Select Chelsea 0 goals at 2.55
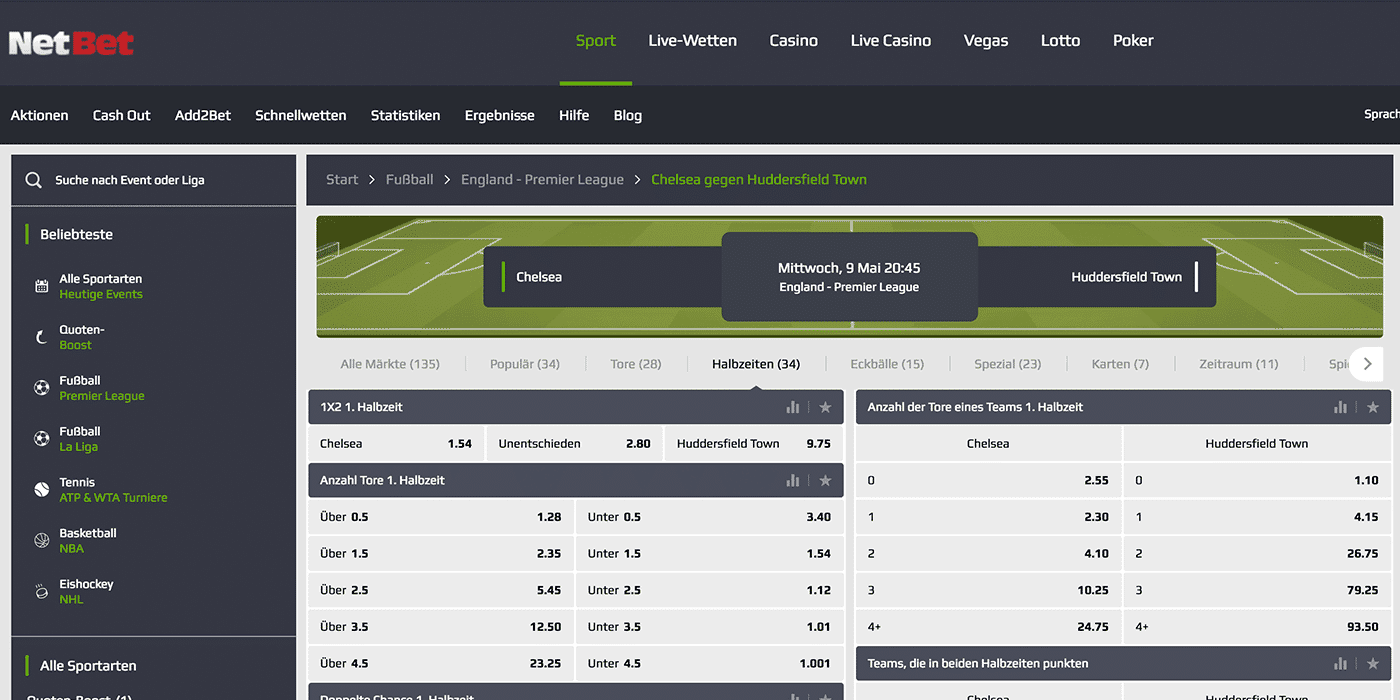Viewport: 1400px width, 700px height. point(989,481)
